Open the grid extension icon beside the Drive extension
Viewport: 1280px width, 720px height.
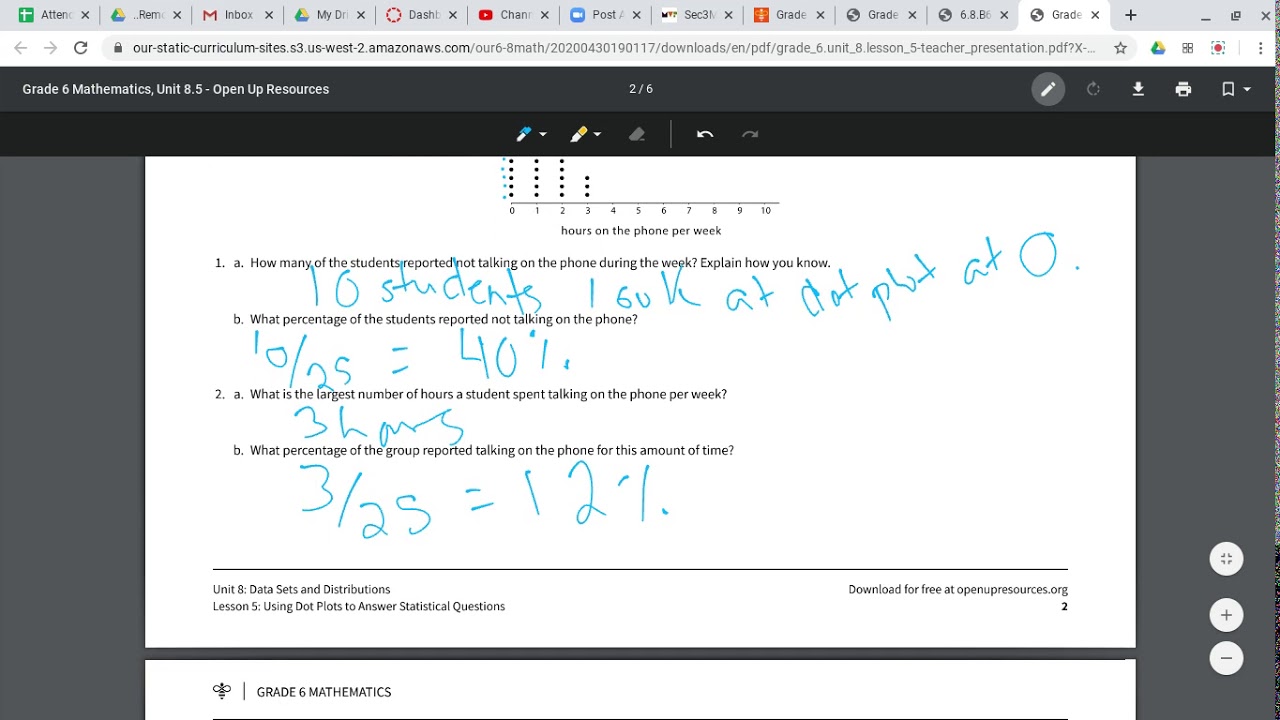coord(1188,48)
